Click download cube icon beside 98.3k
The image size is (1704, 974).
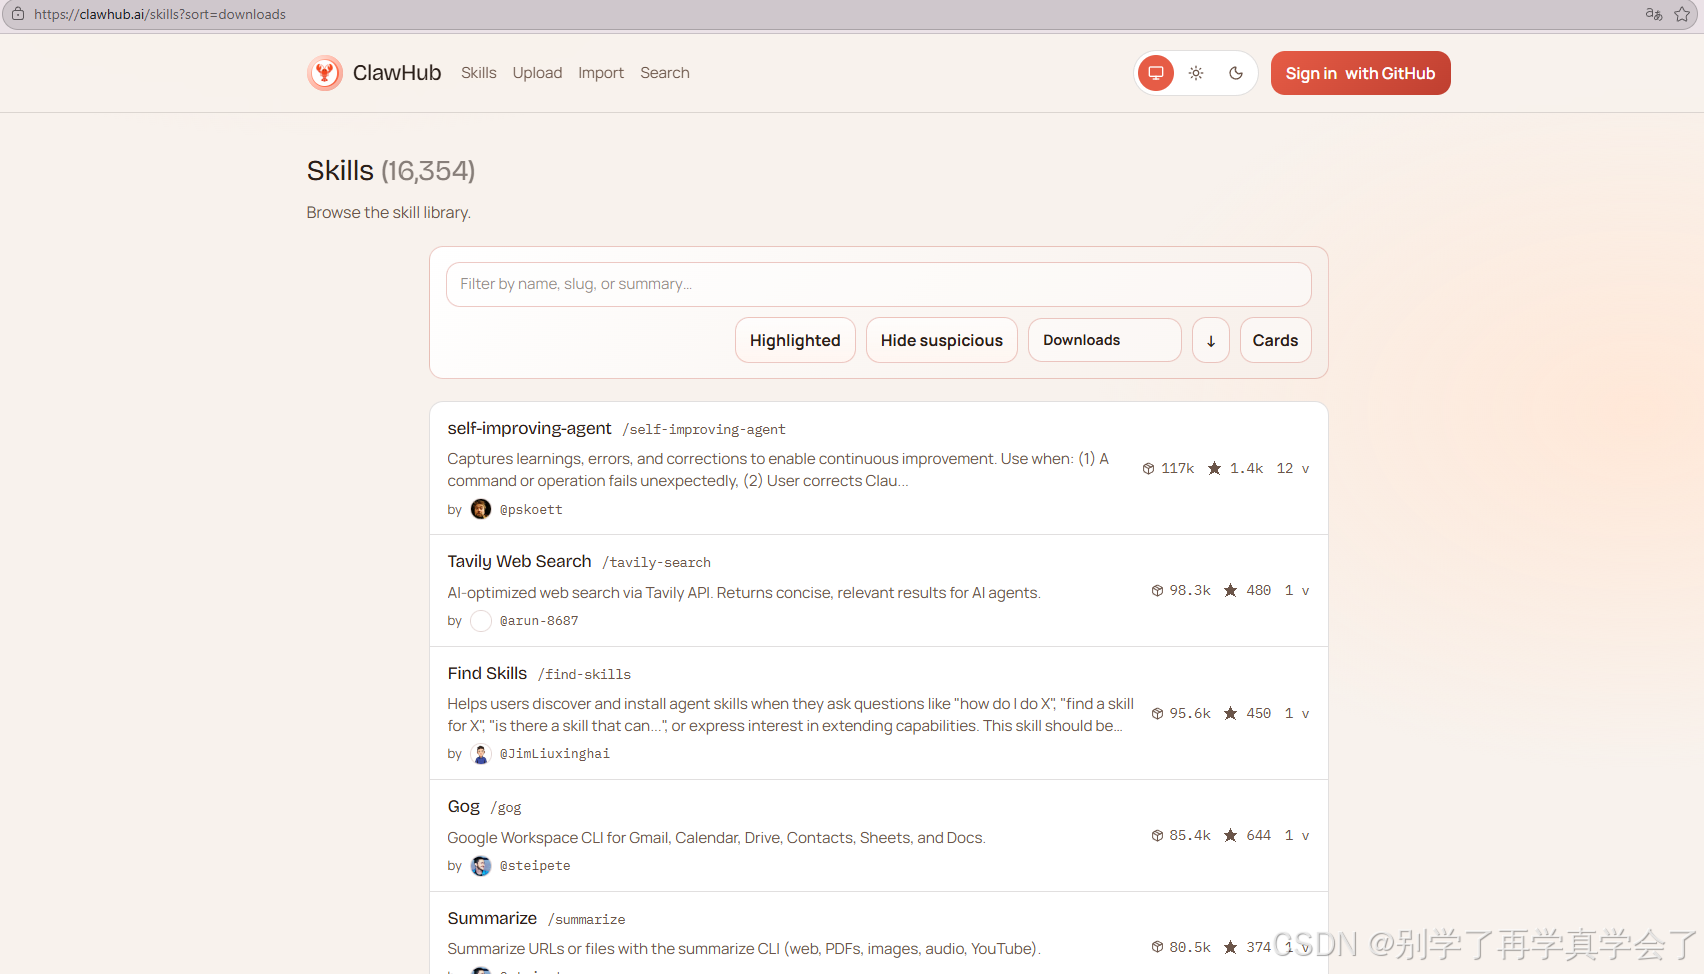1157,590
